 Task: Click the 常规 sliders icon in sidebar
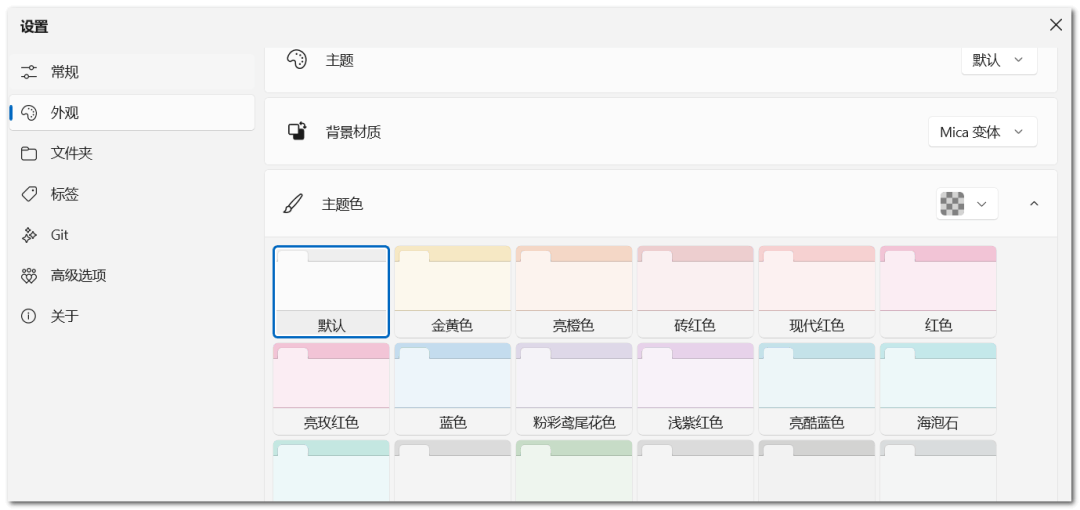click(x=29, y=72)
